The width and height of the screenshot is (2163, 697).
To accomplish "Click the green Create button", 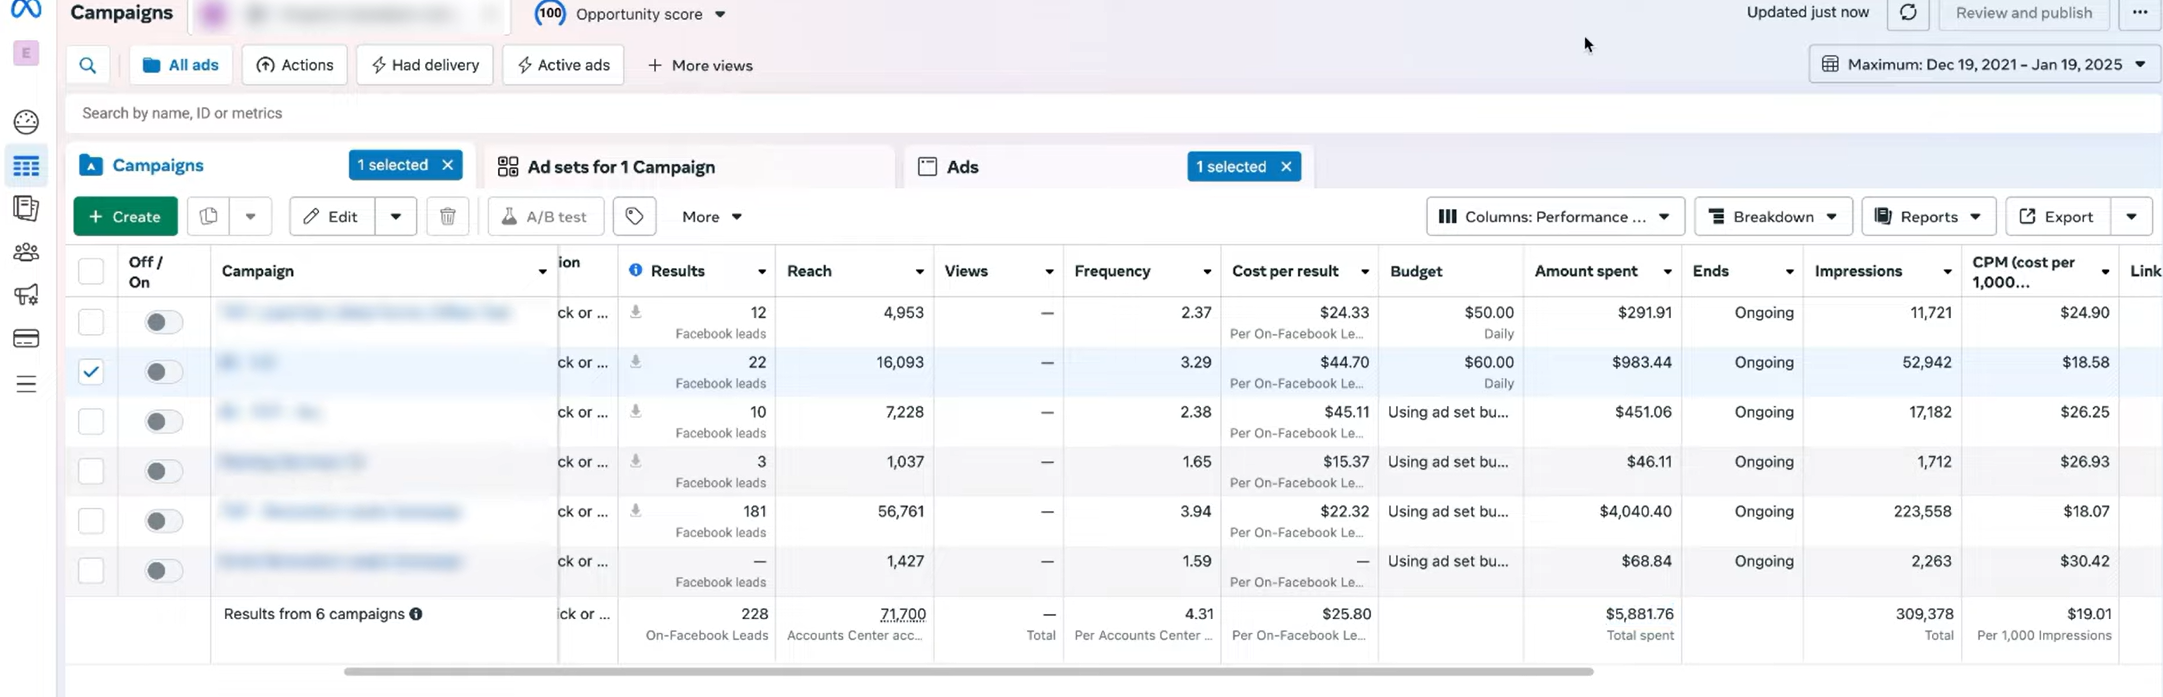I will click(125, 217).
